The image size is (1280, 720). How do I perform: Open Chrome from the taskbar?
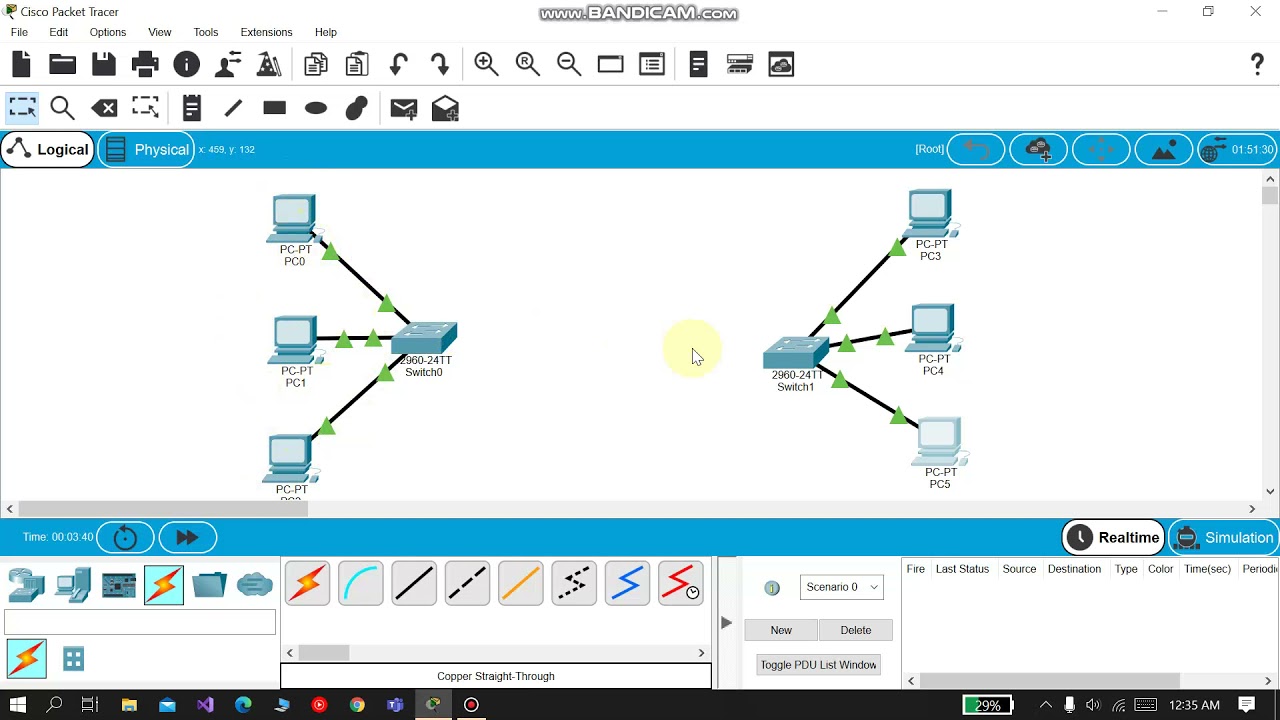(357, 705)
